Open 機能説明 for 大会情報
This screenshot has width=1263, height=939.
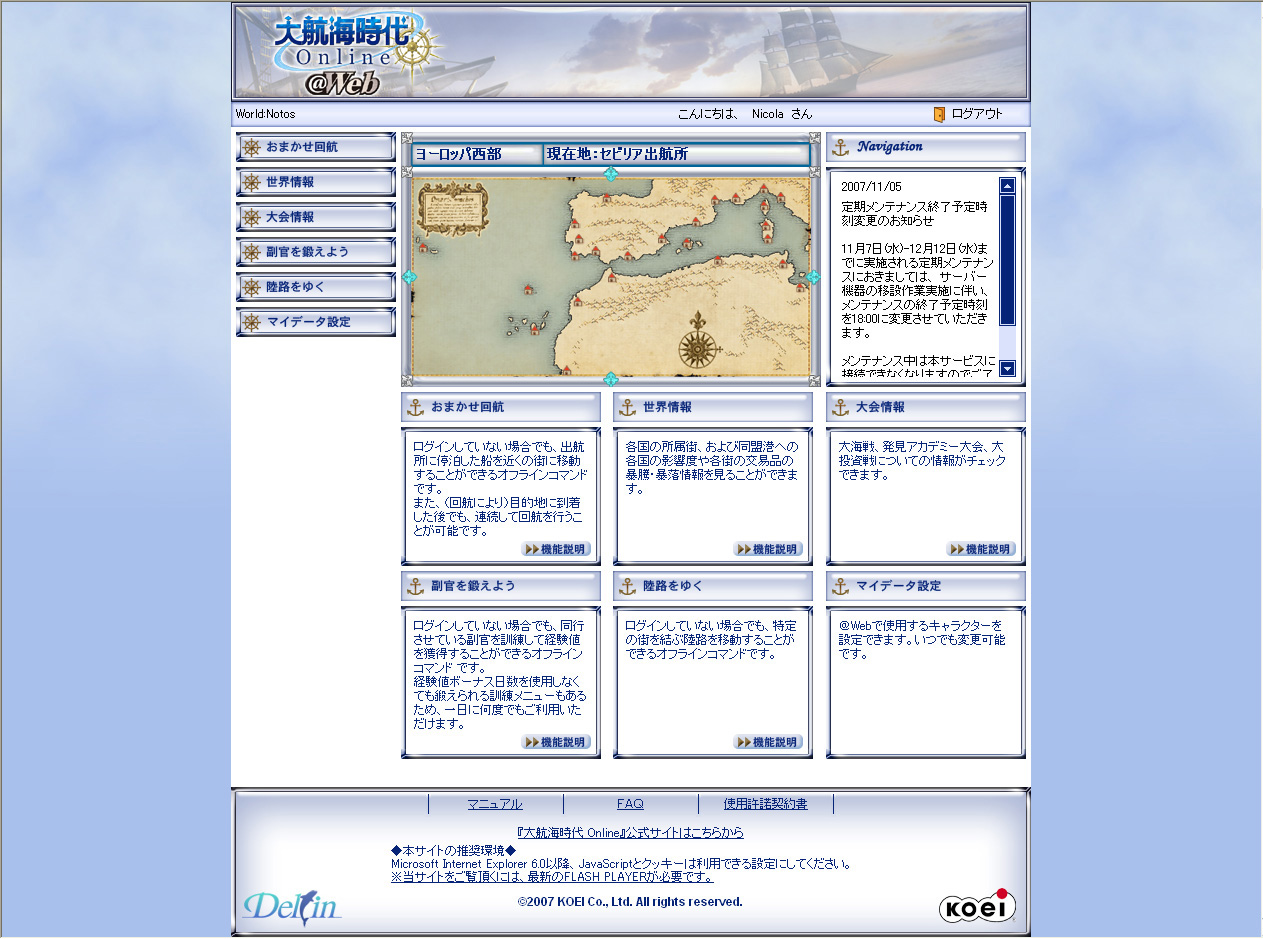click(x=982, y=549)
